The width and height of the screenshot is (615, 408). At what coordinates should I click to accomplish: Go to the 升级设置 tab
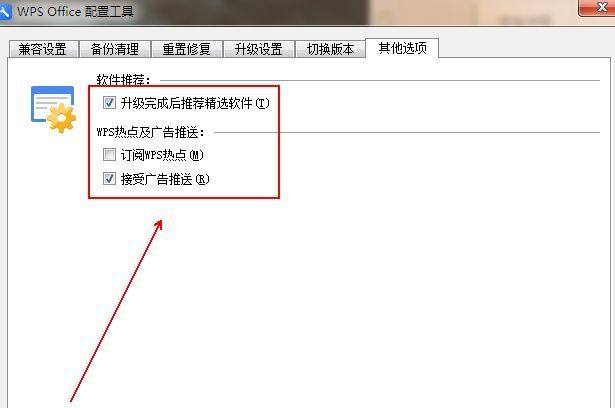[258, 49]
